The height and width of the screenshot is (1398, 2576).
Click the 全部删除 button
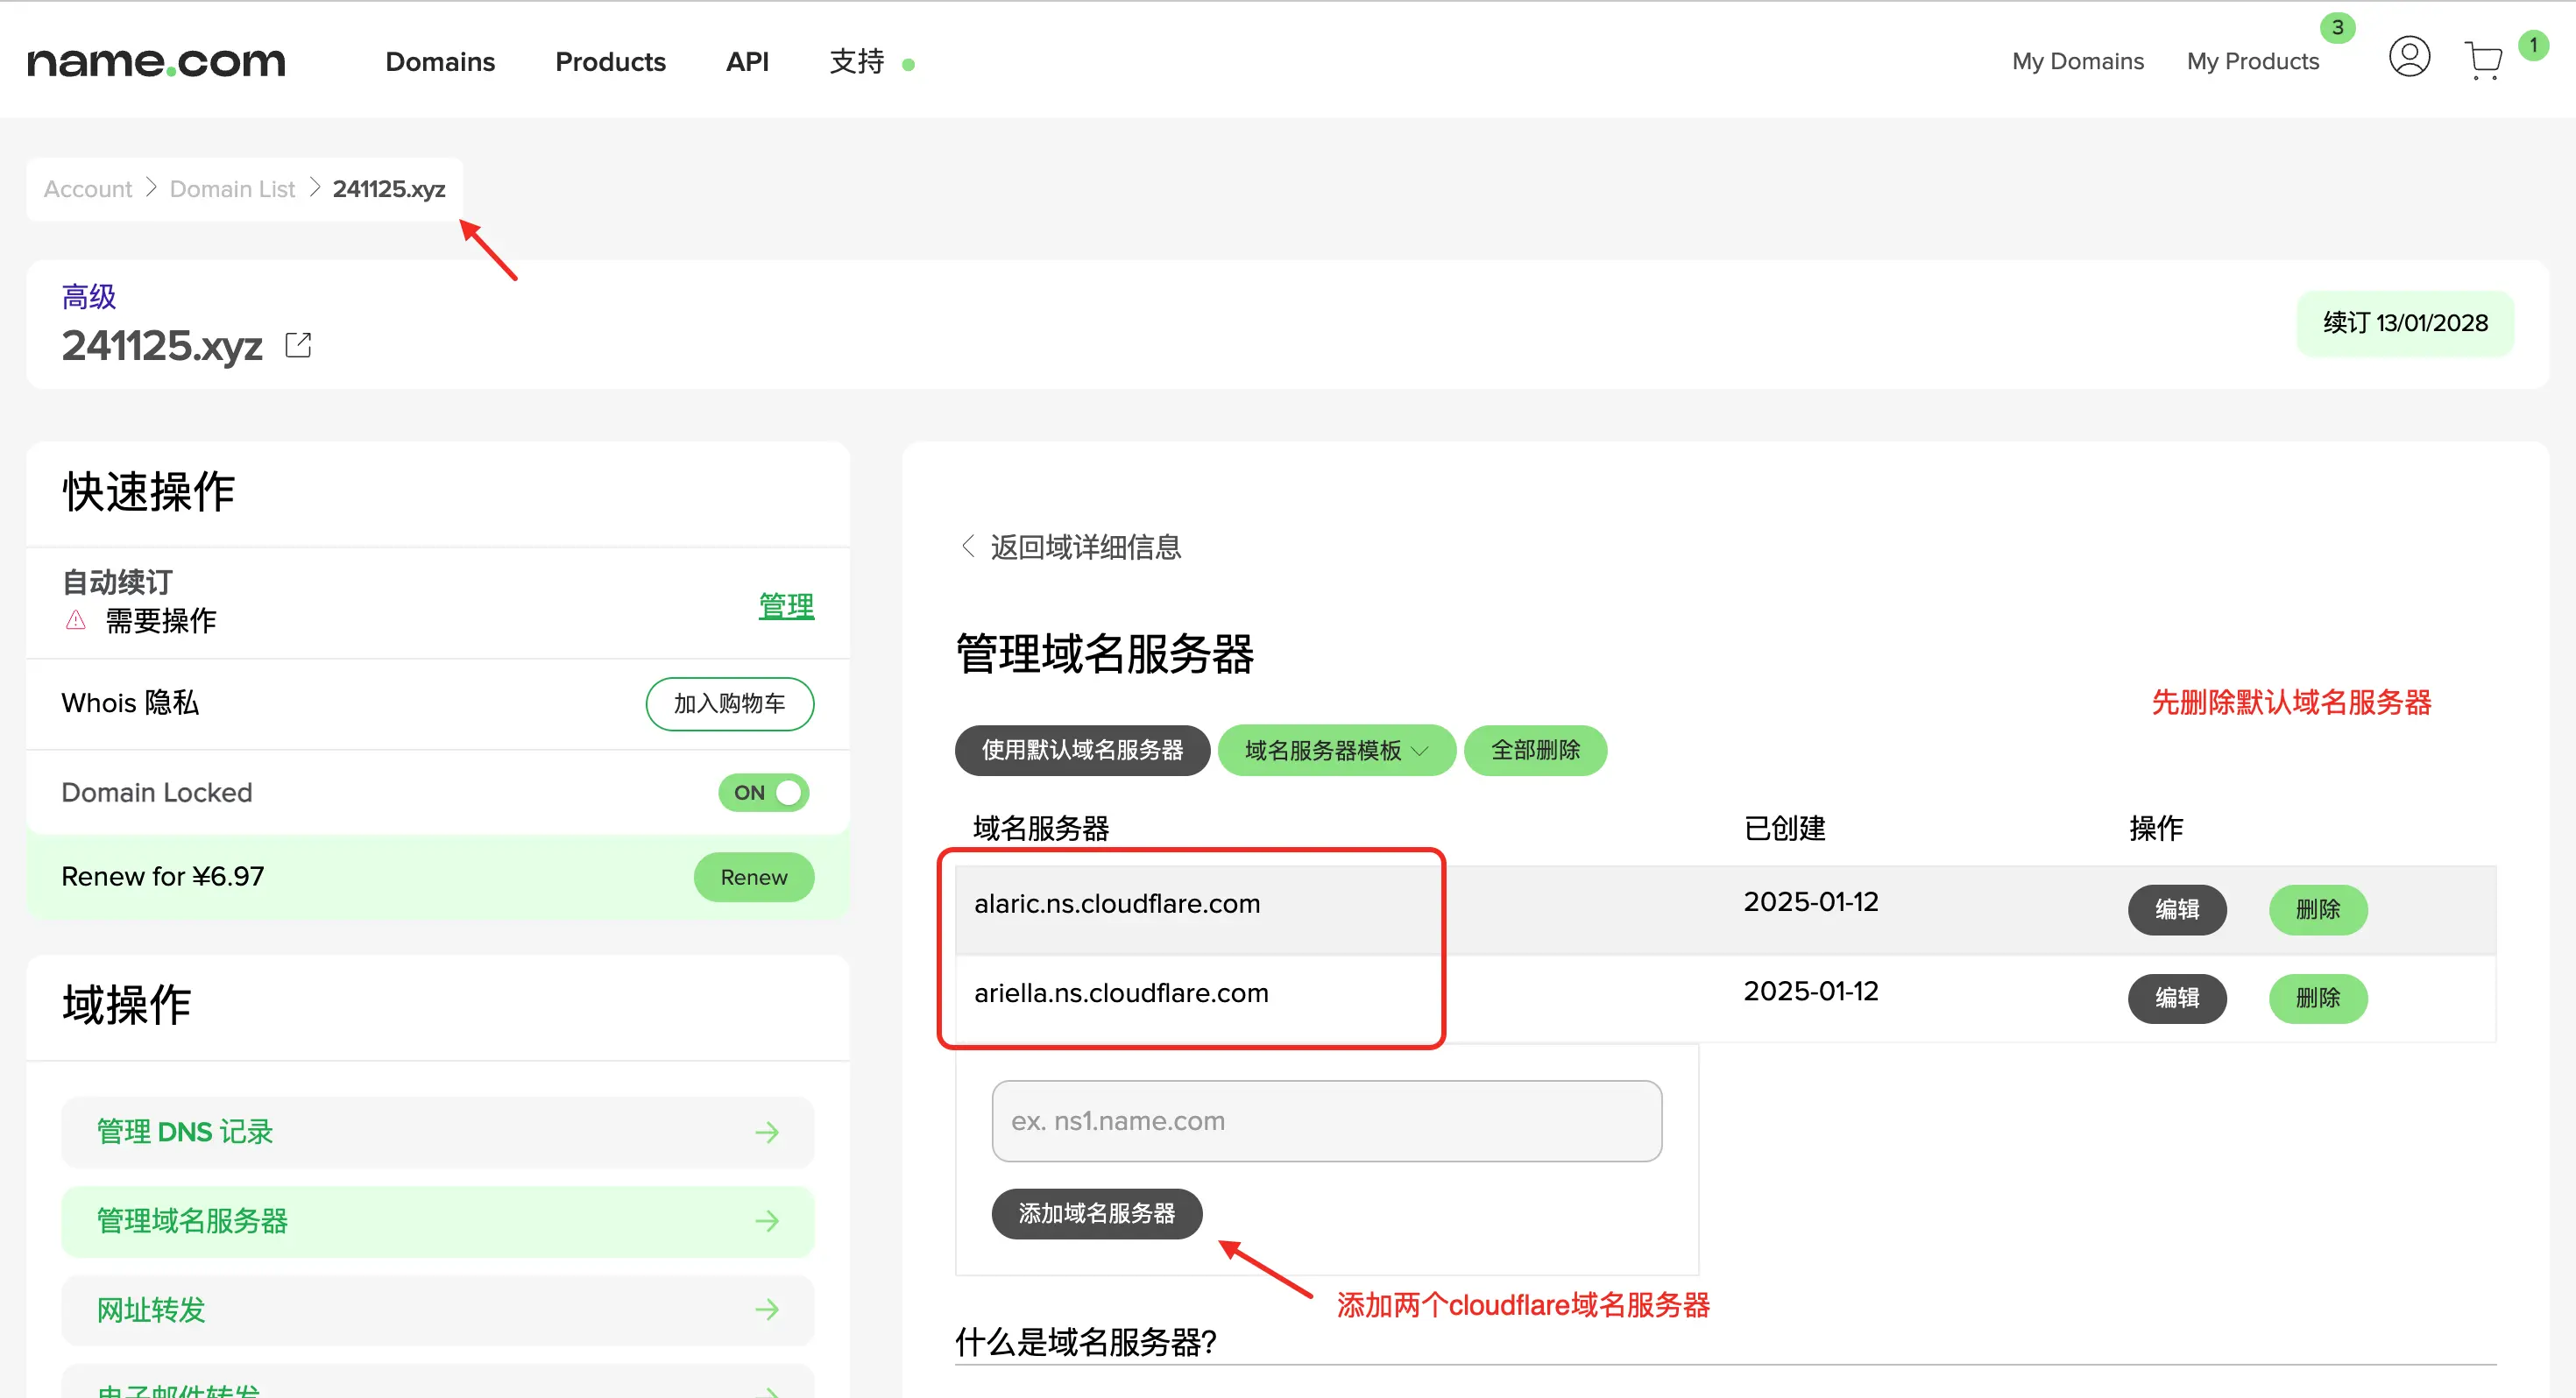(x=1535, y=750)
